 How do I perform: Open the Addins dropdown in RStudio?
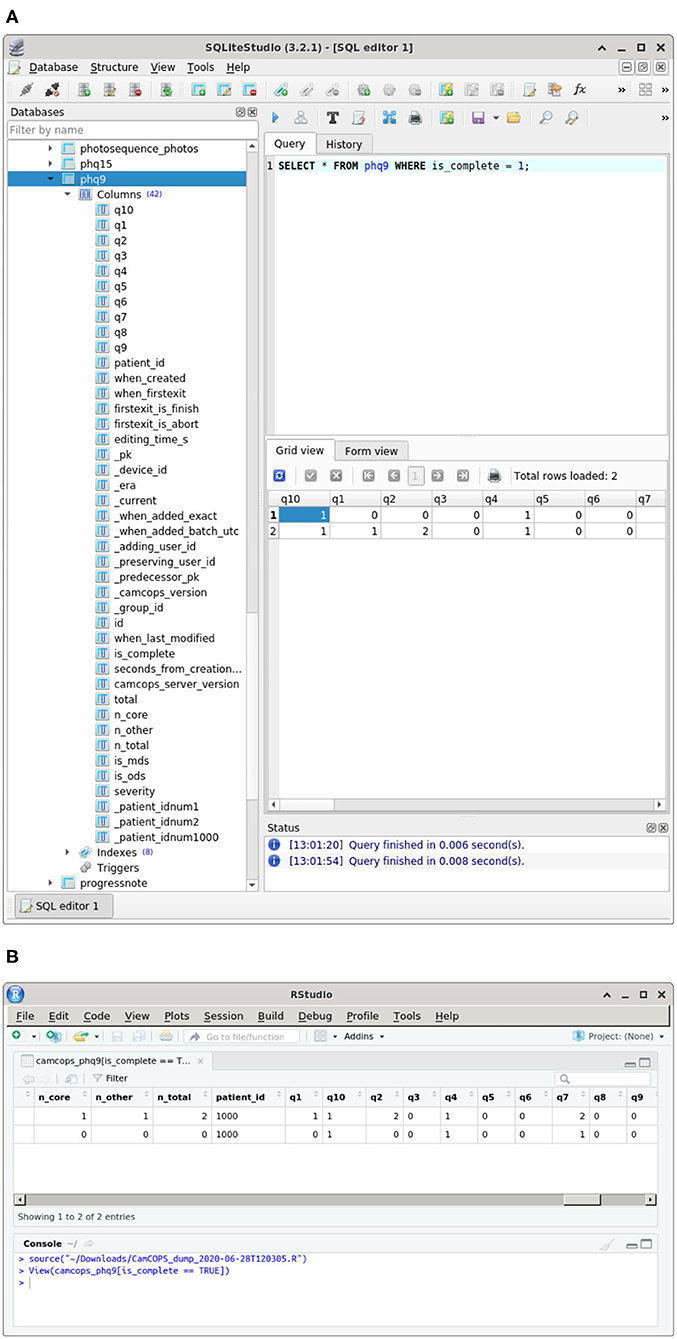[362, 1037]
